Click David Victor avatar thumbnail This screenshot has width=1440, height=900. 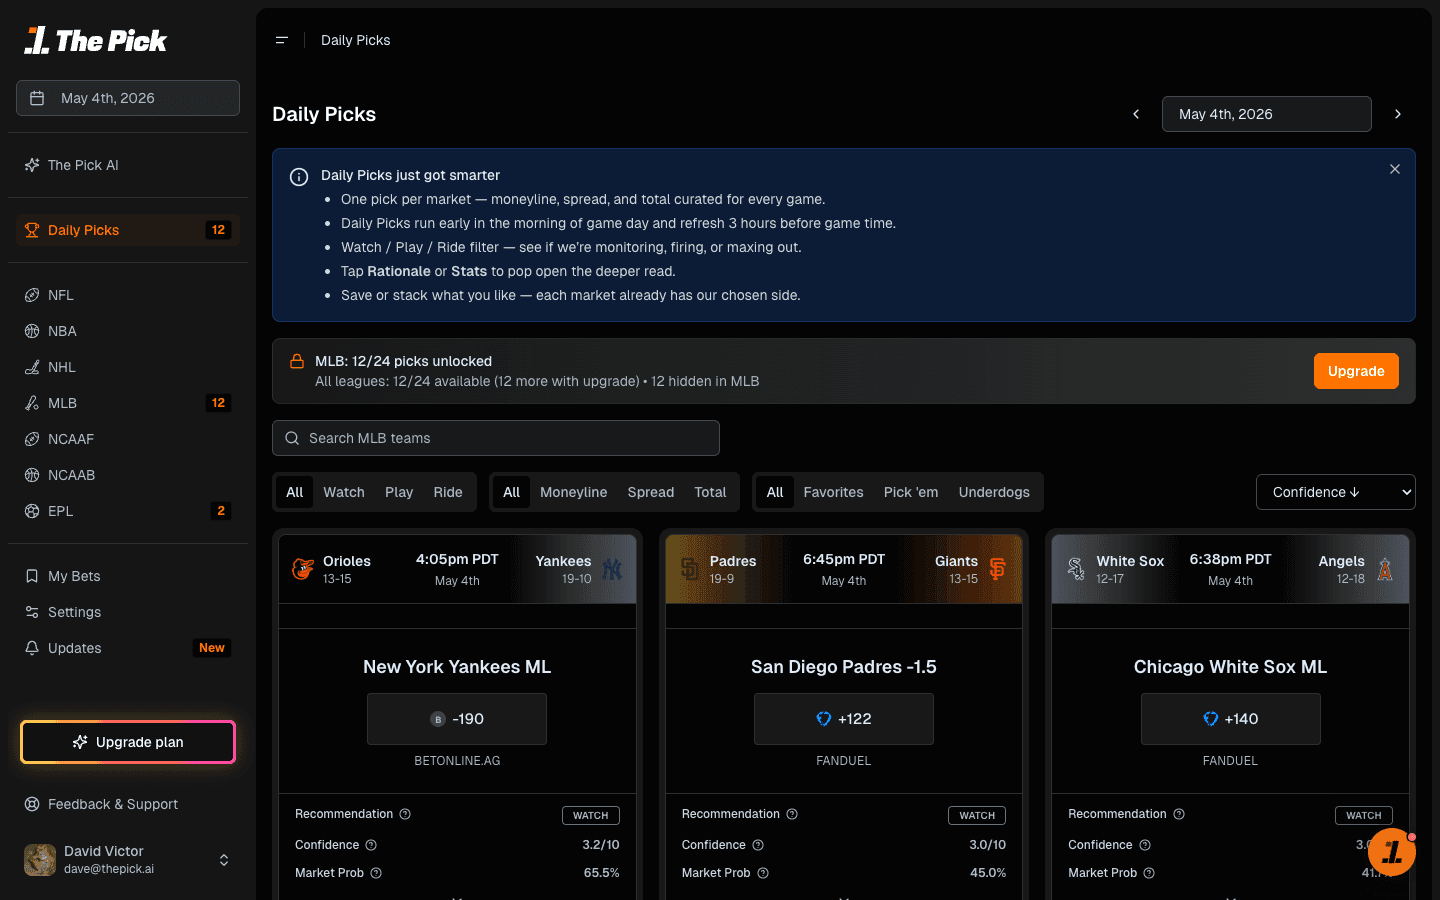click(40, 860)
